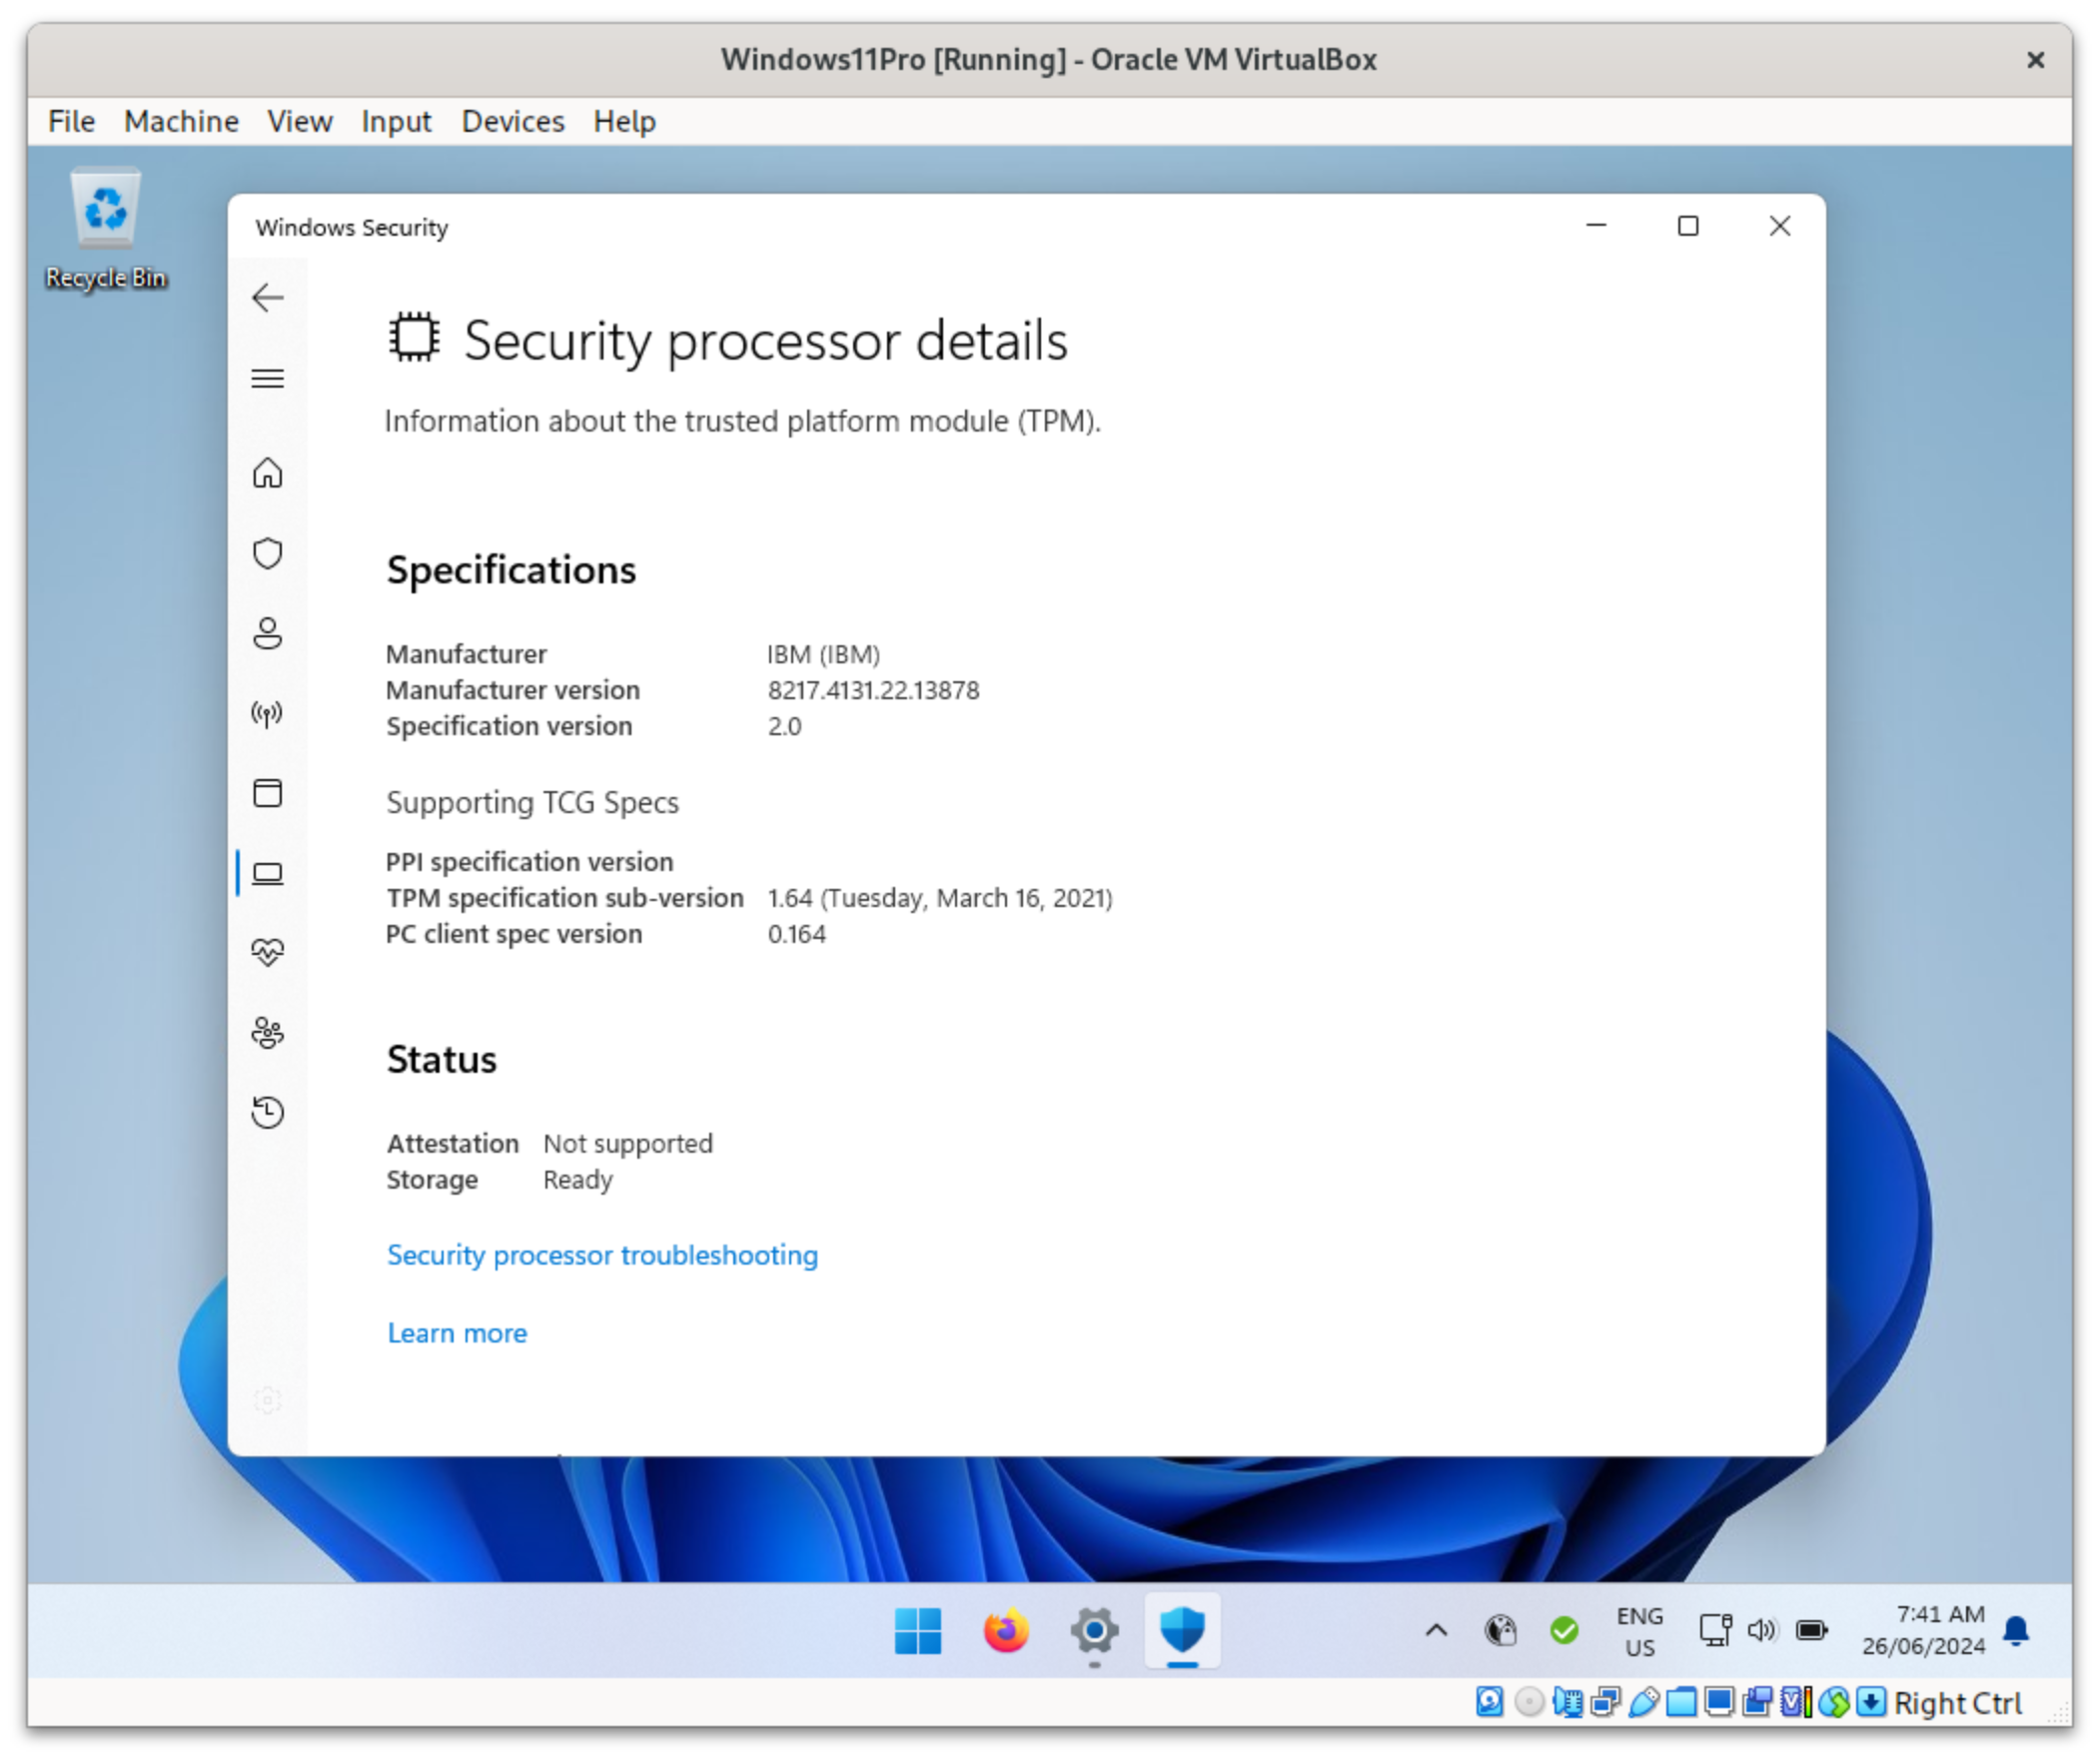
Task: Launch Firefox from the taskbar
Action: 1006,1632
